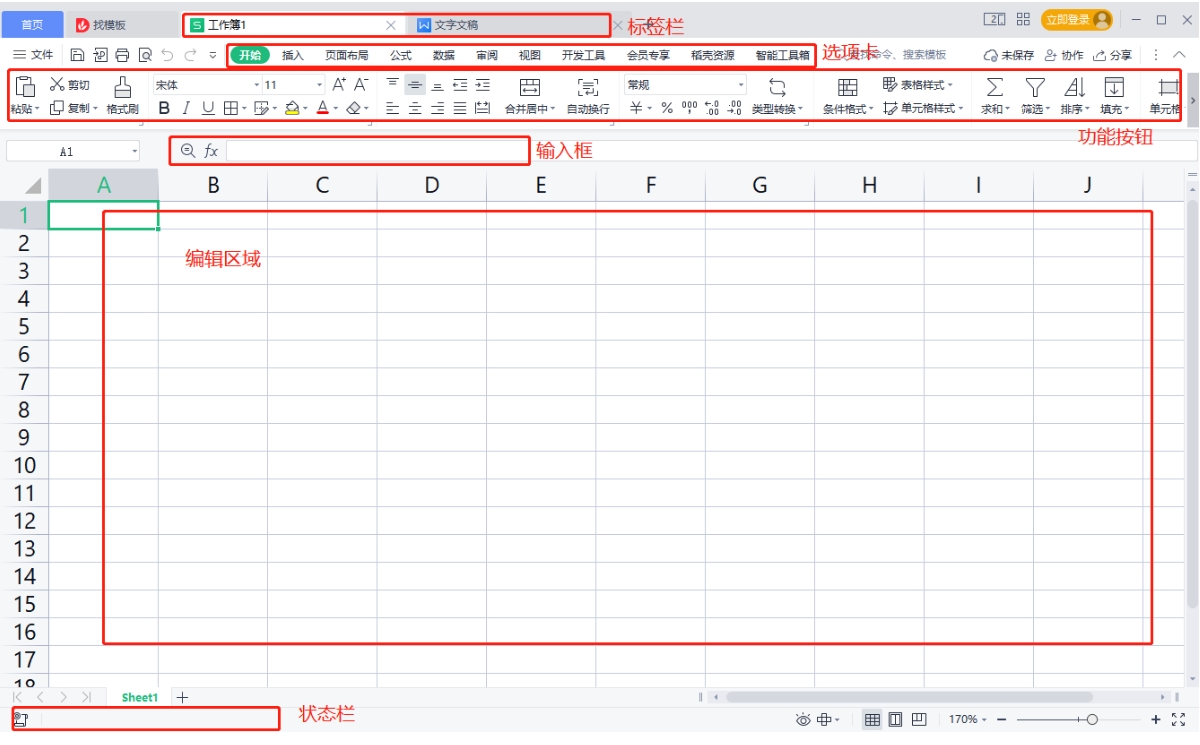The height and width of the screenshot is (745, 1200).
Task: Click the AutoSum (求和) icon
Action: coord(994,89)
